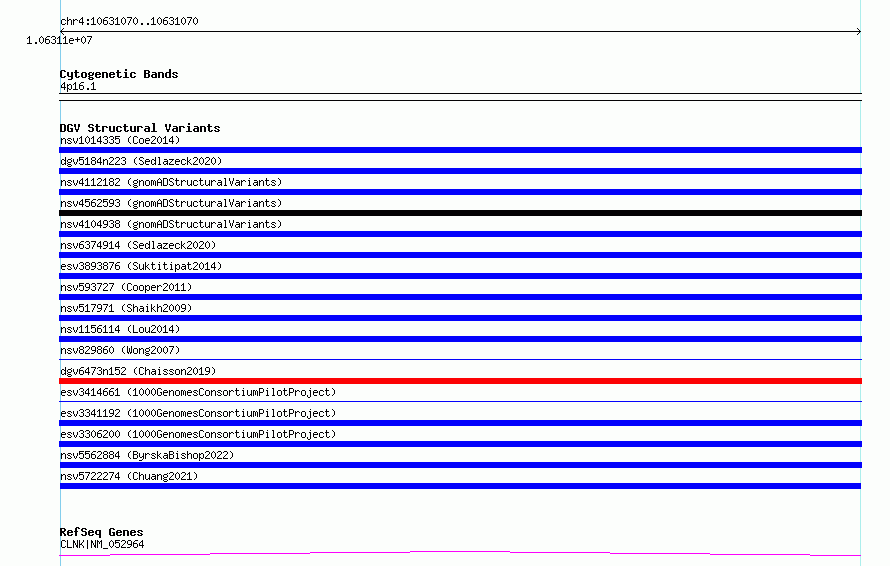Image resolution: width=890 pixels, height=566 pixels.
Task: Open variant nsv4112182 gnomAD label
Action: click(171, 182)
